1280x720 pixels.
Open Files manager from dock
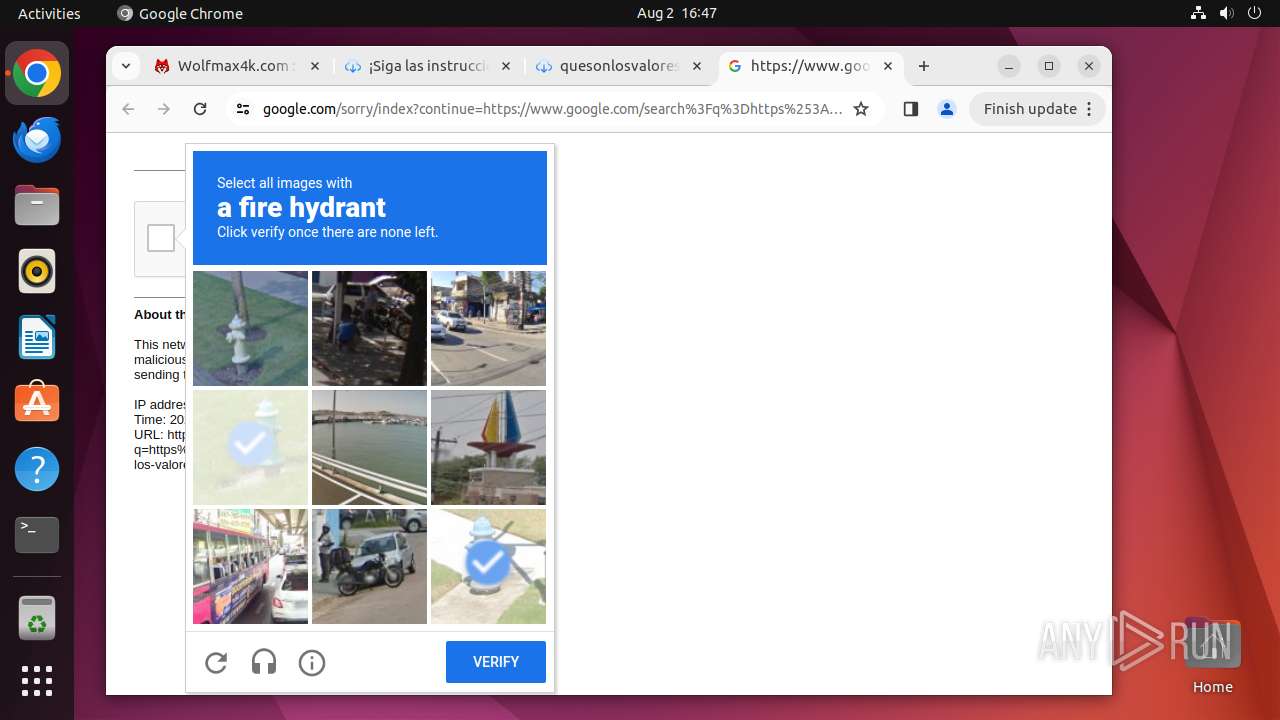click(37, 206)
